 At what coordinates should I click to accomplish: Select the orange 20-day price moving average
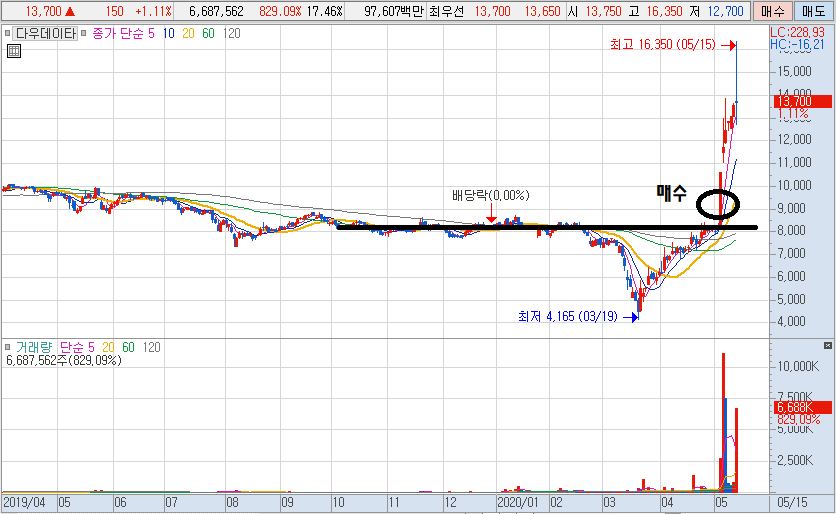(x=188, y=34)
